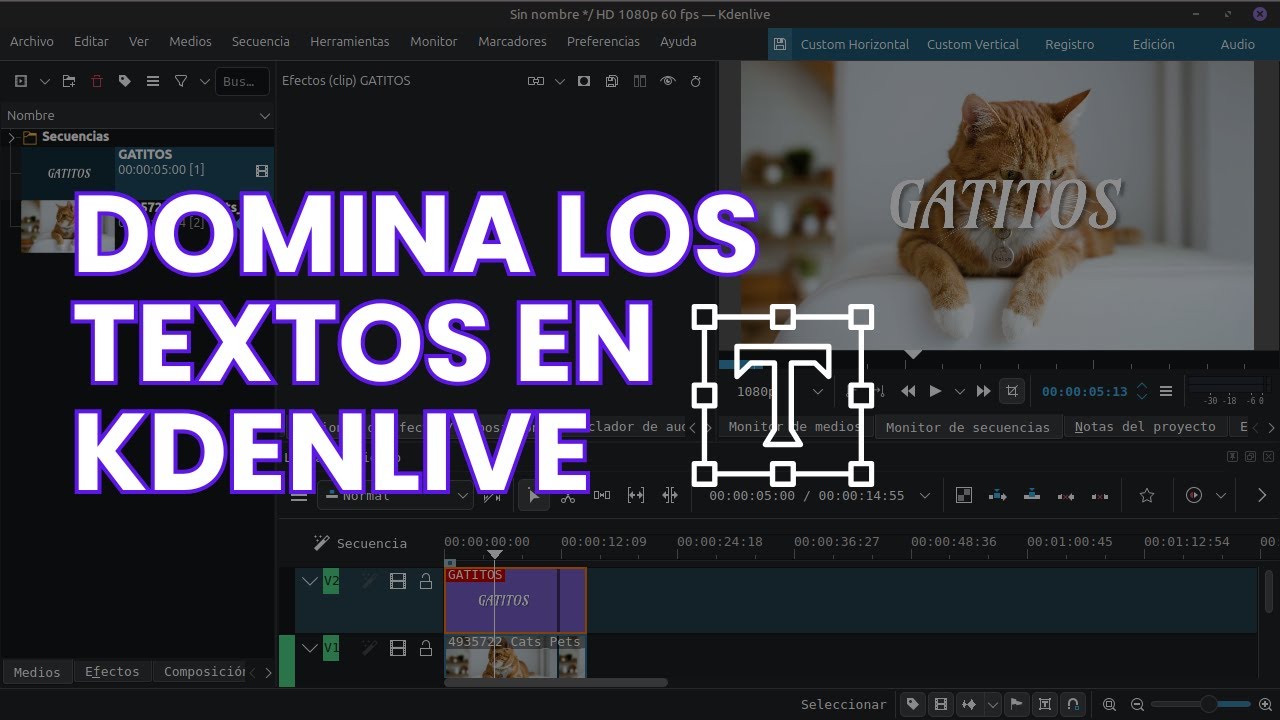Click the rewind button in monitor
The image size is (1280, 720).
click(x=908, y=391)
